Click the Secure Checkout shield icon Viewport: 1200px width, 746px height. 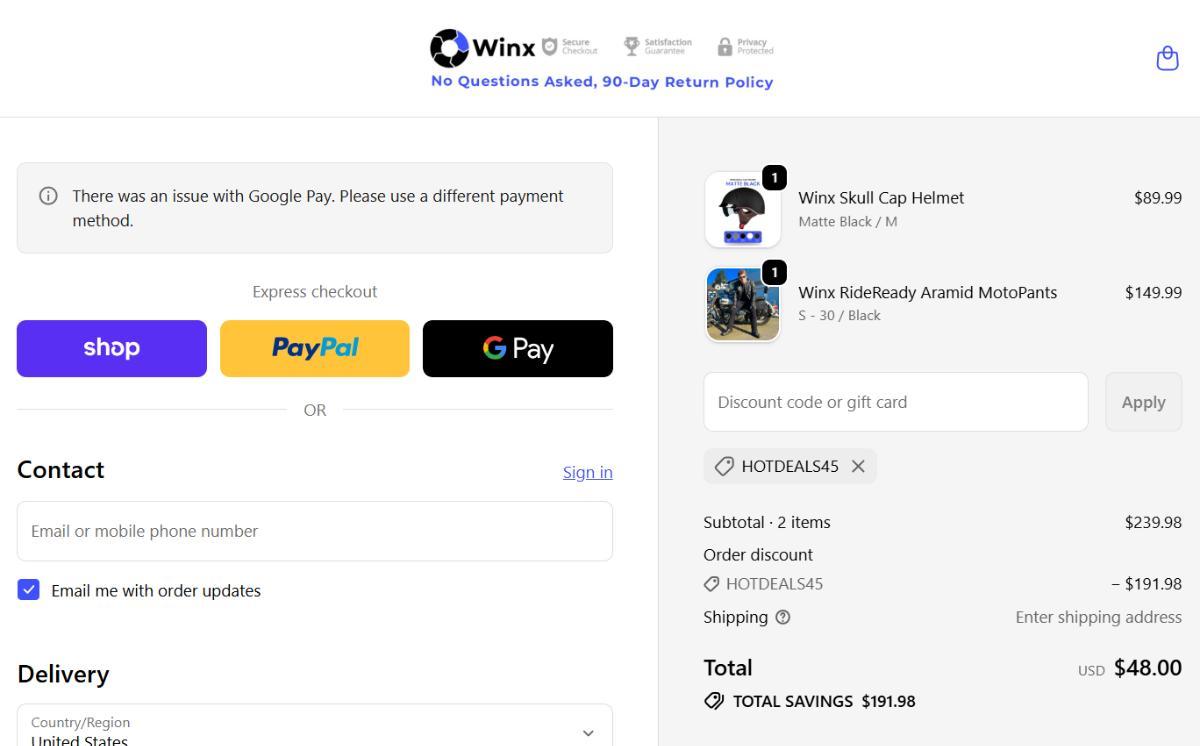click(x=549, y=46)
